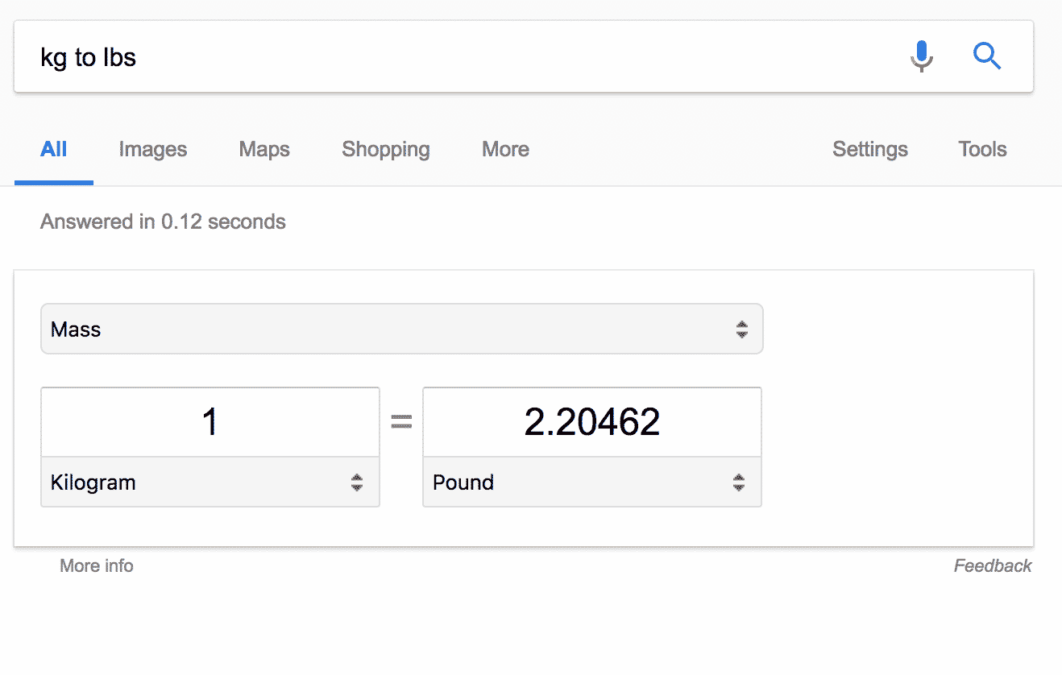Viewport: 1062px width, 675px height.
Task: Click the 'kg to lbs' search box
Action: point(450,57)
